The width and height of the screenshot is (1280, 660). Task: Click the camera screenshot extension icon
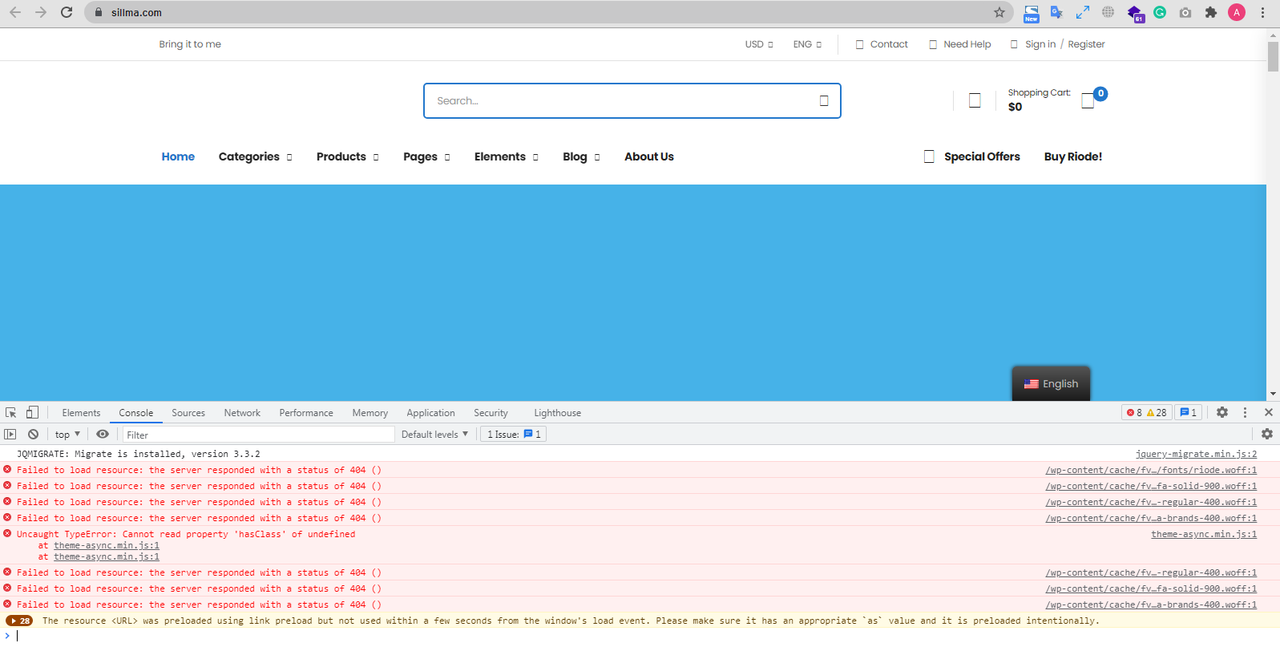(x=1185, y=13)
